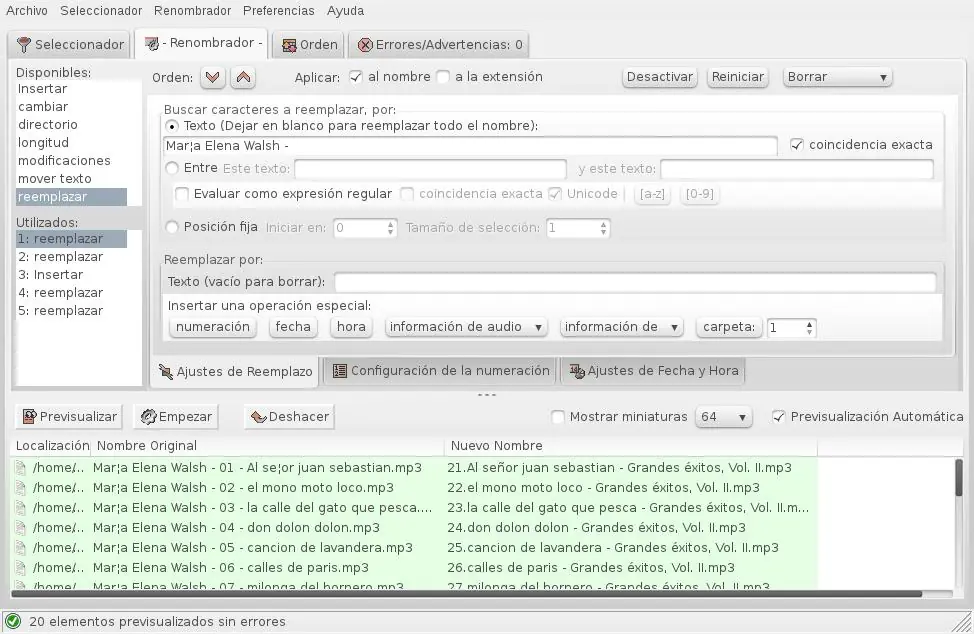
Task: Select 'directorio' in Disponibles list
Action: tap(48, 125)
